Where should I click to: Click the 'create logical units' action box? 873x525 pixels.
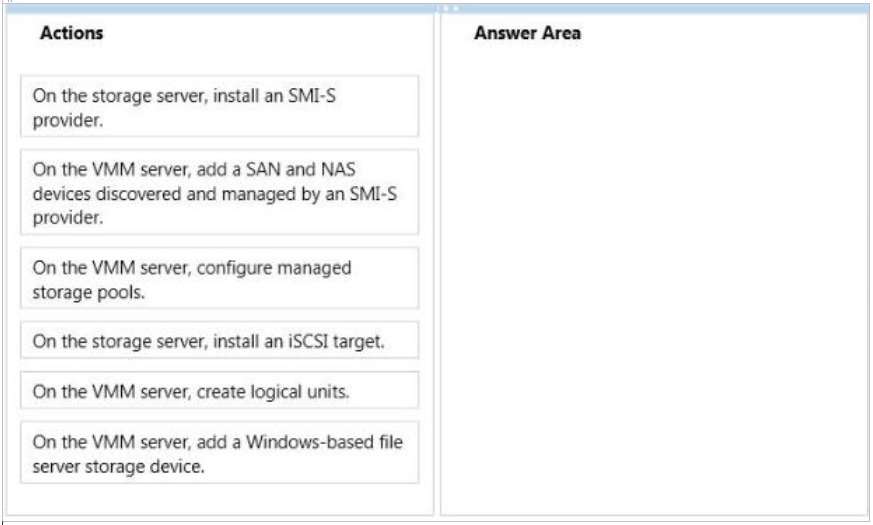click(x=219, y=390)
